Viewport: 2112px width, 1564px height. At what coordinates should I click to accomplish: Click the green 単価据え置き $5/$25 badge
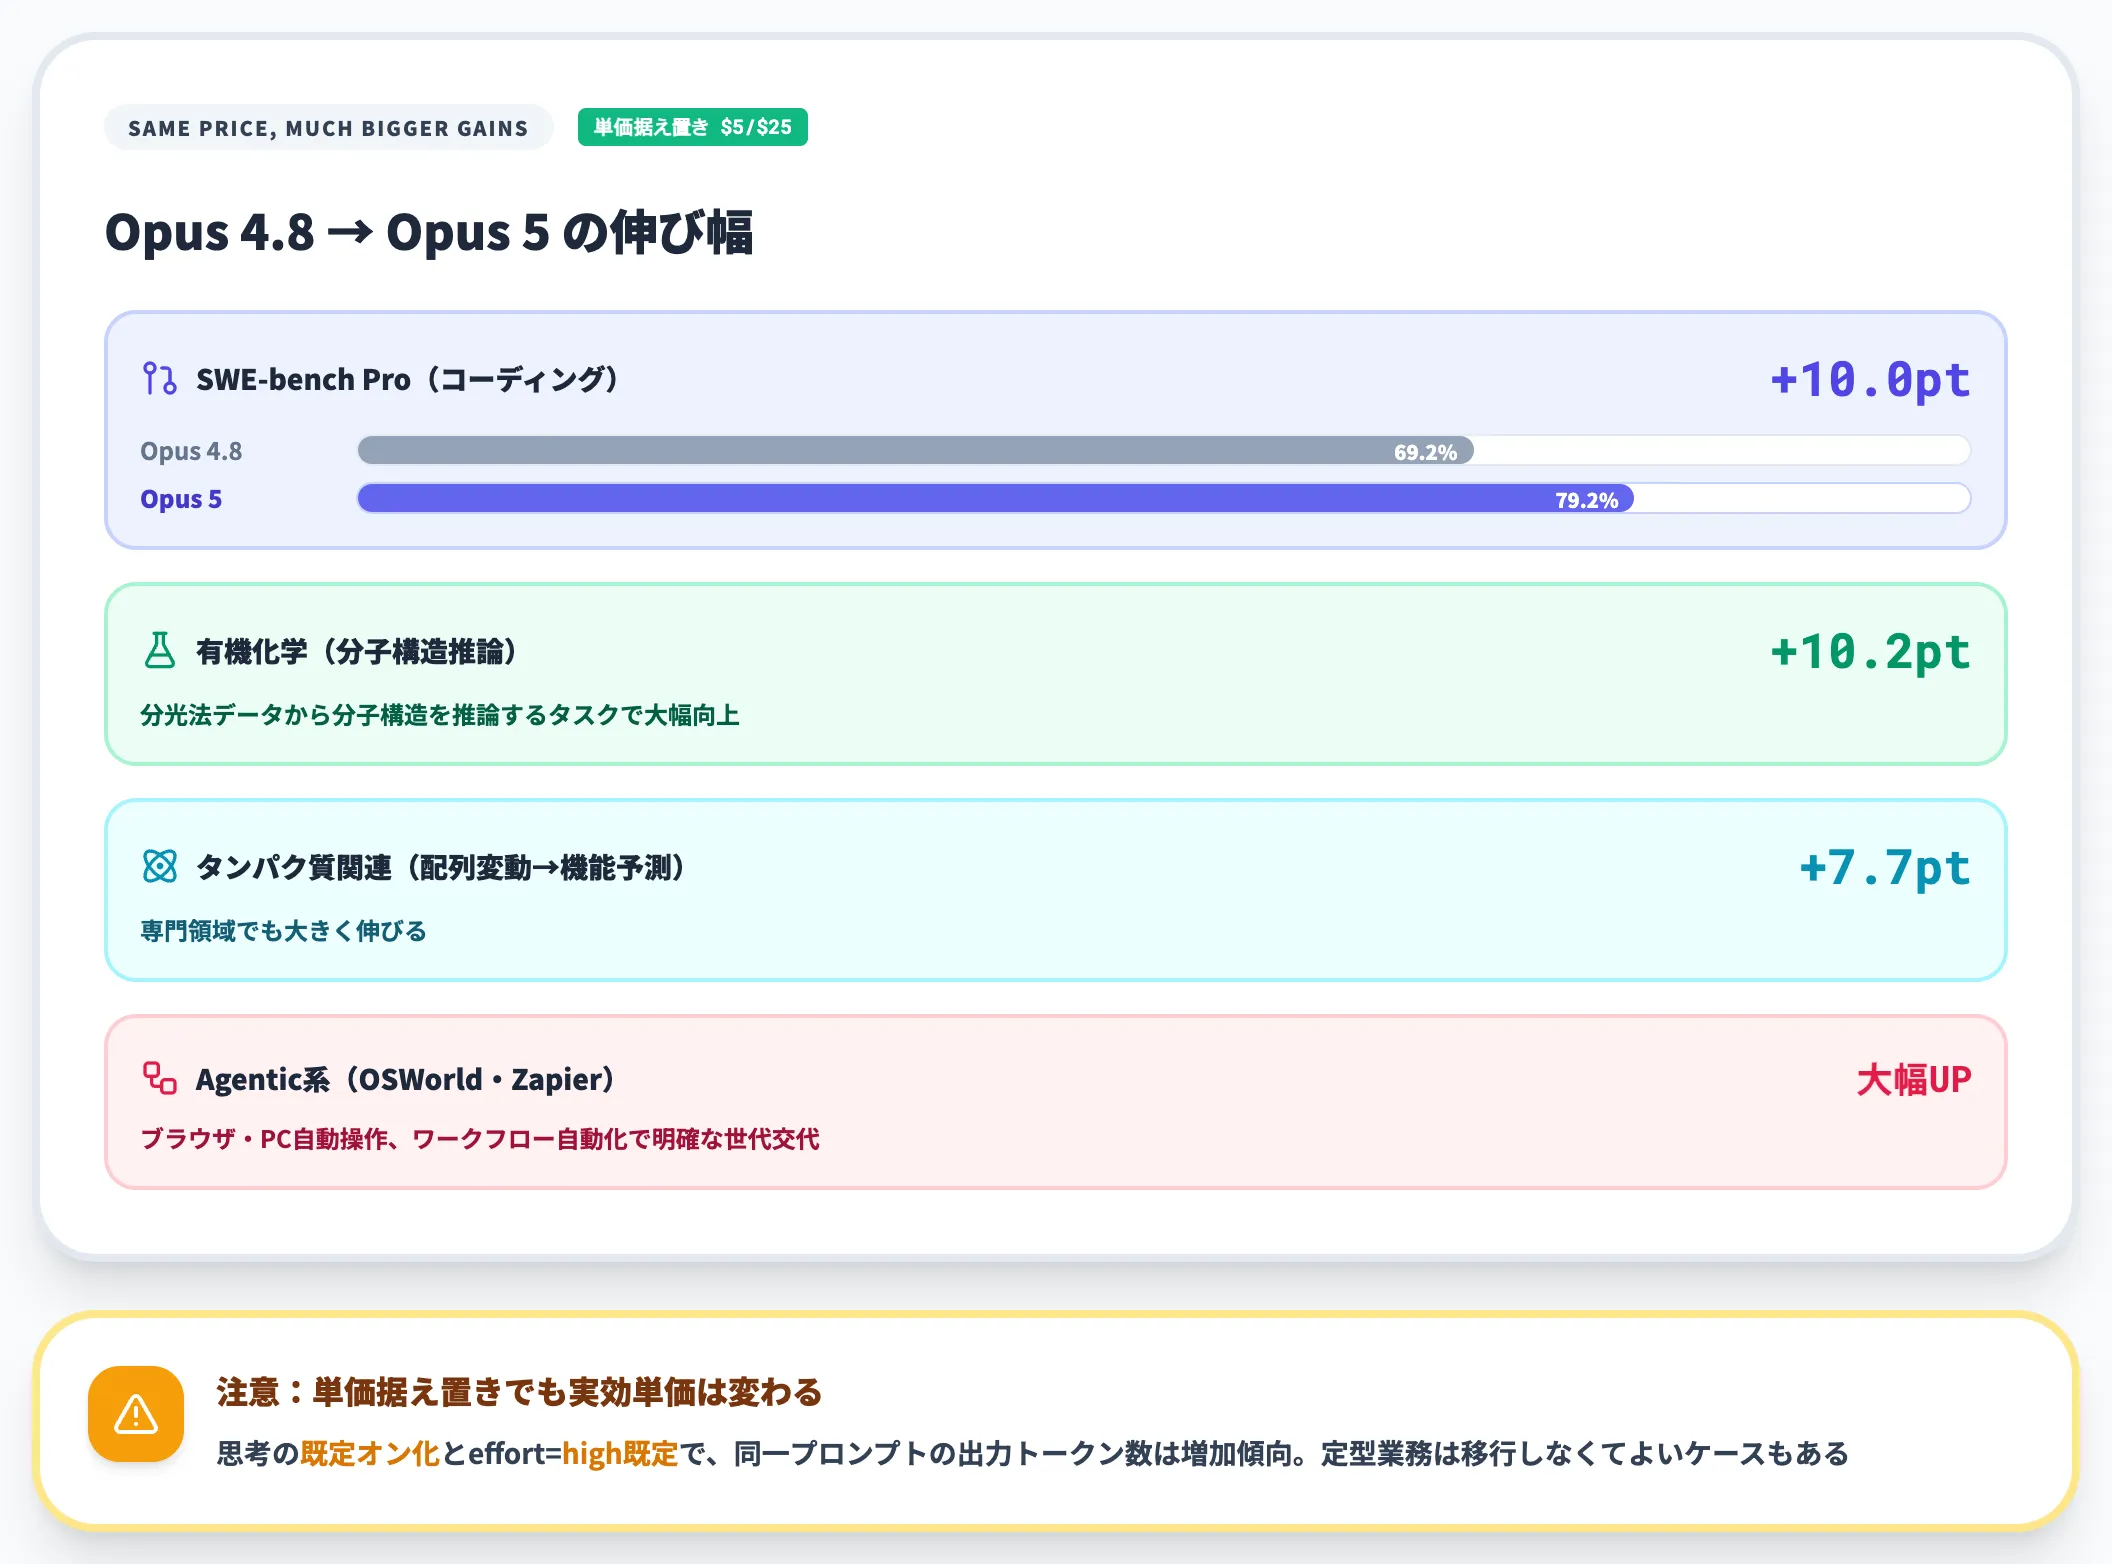692,127
